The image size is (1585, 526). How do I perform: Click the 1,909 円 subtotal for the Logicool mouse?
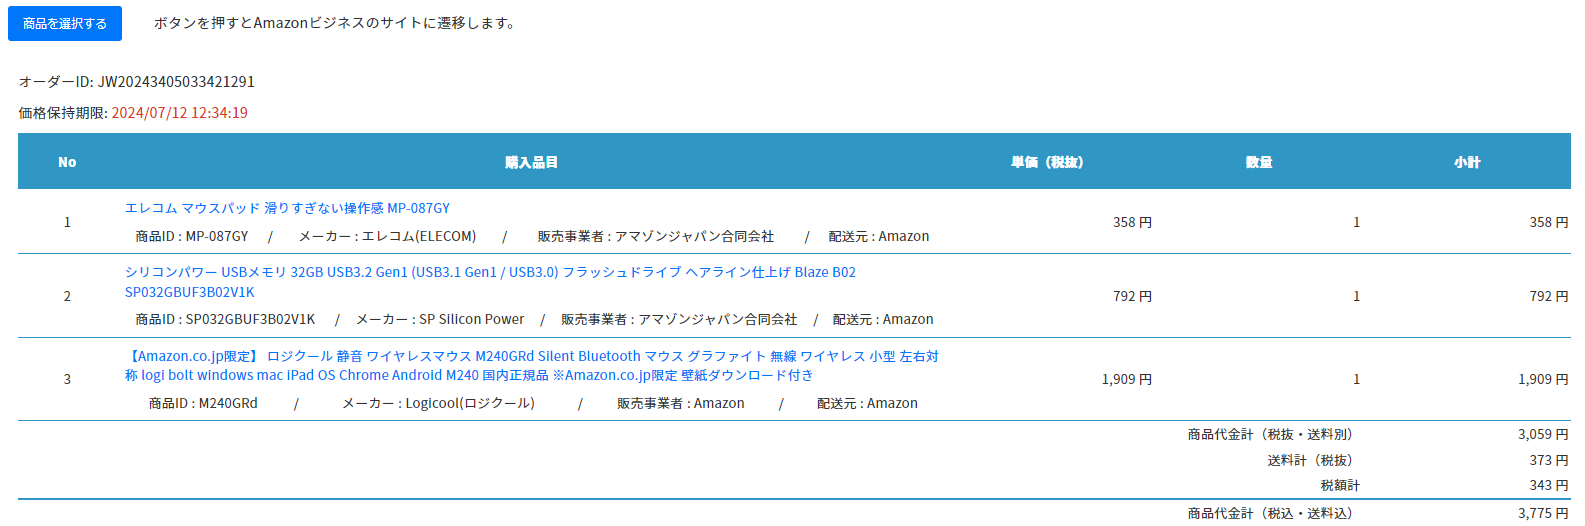pos(1543,379)
